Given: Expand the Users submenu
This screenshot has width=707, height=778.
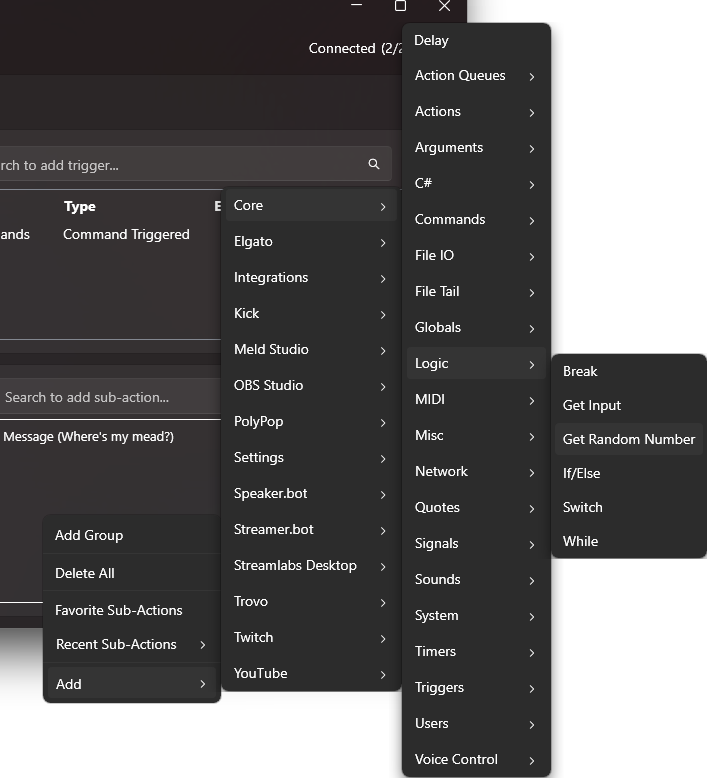Looking at the screenshot, I should pyautogui.click(x=476, y=723).
